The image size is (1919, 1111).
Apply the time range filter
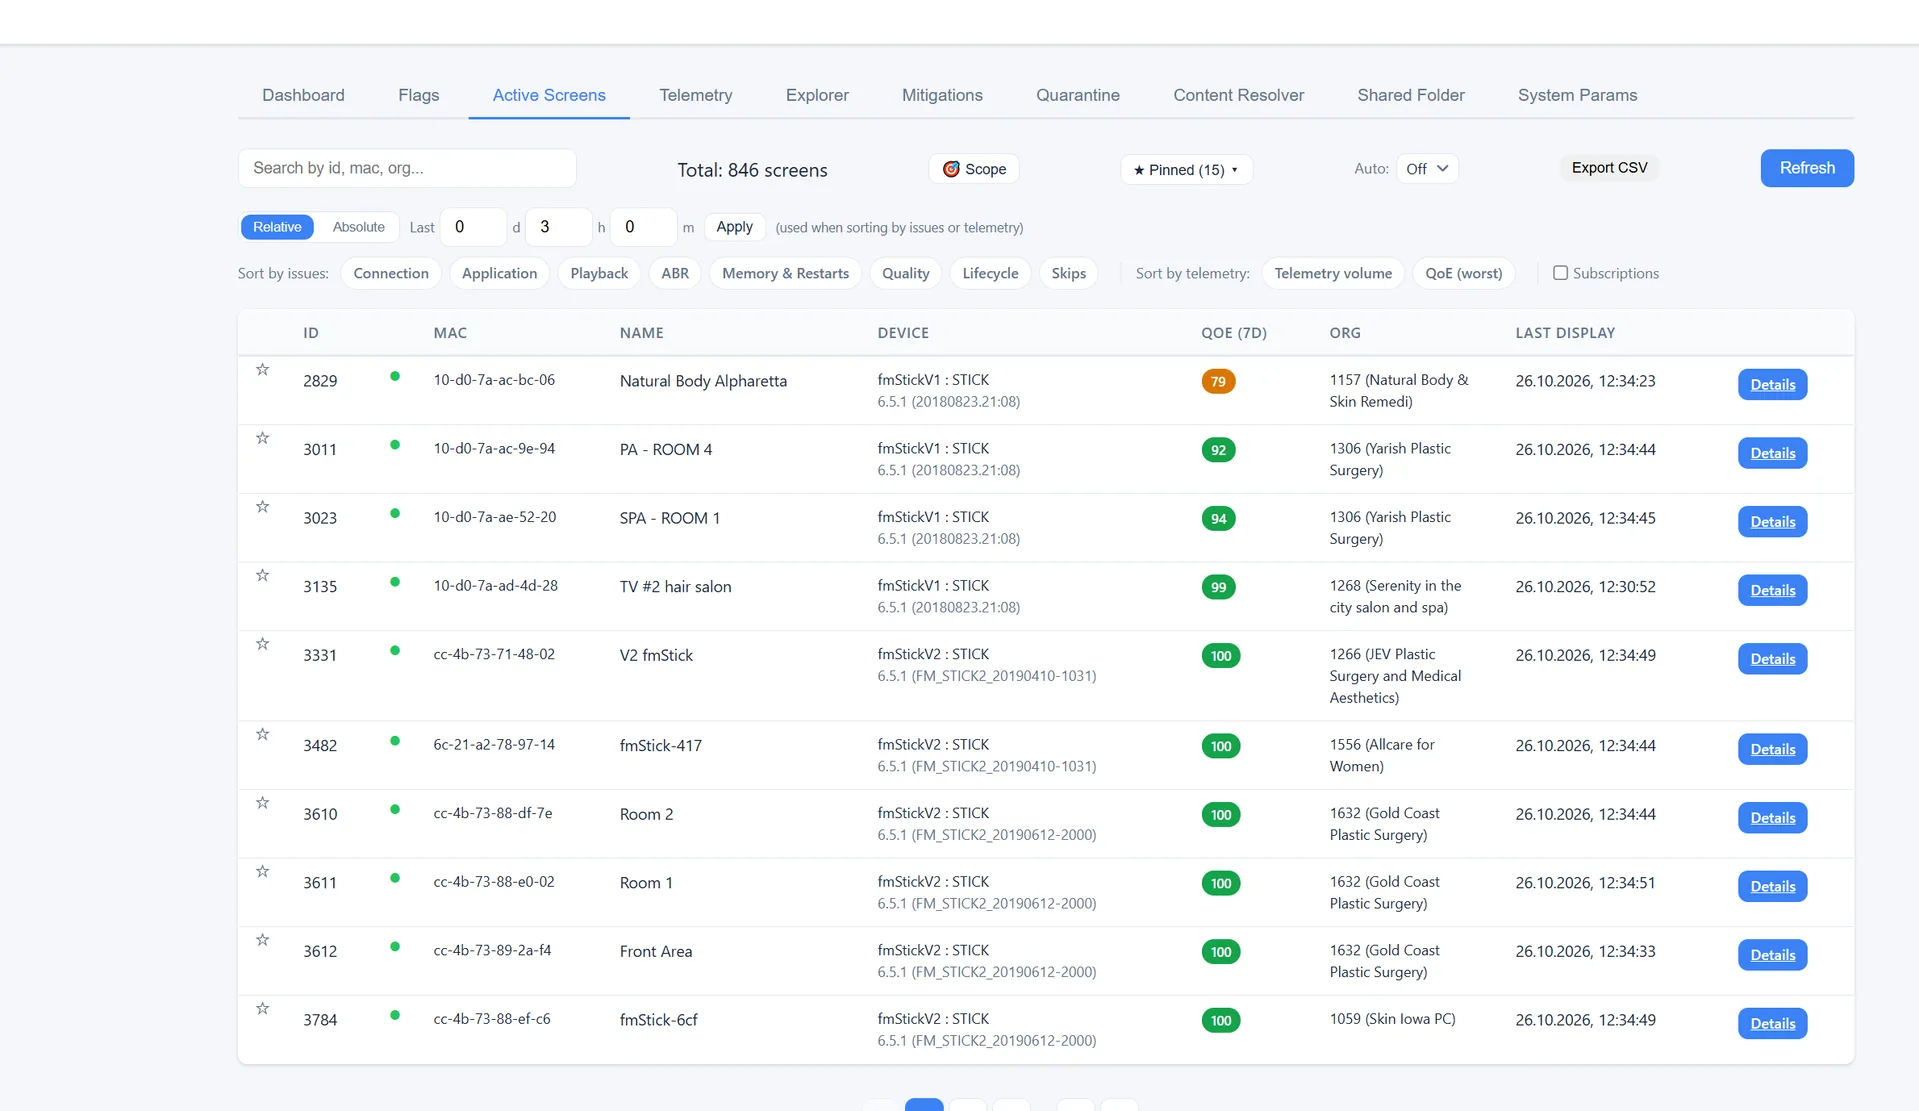[734, 227]
